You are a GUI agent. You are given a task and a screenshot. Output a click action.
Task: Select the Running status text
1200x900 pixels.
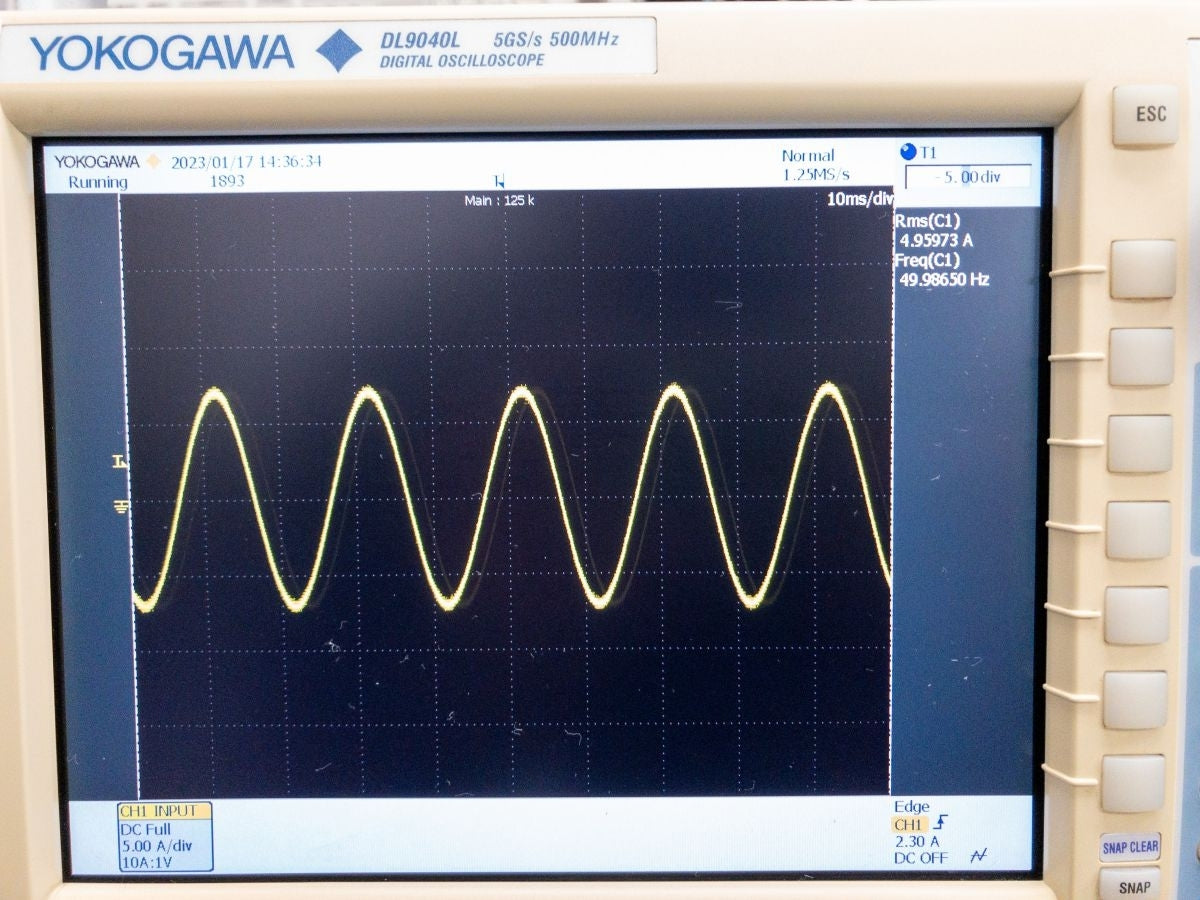point(98,182)
